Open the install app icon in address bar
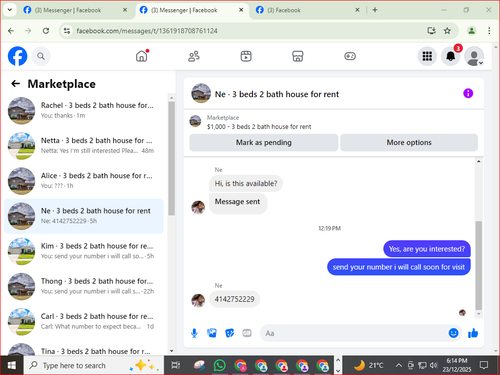The width and height of the screenshot is (500, 375). [431, 31]
